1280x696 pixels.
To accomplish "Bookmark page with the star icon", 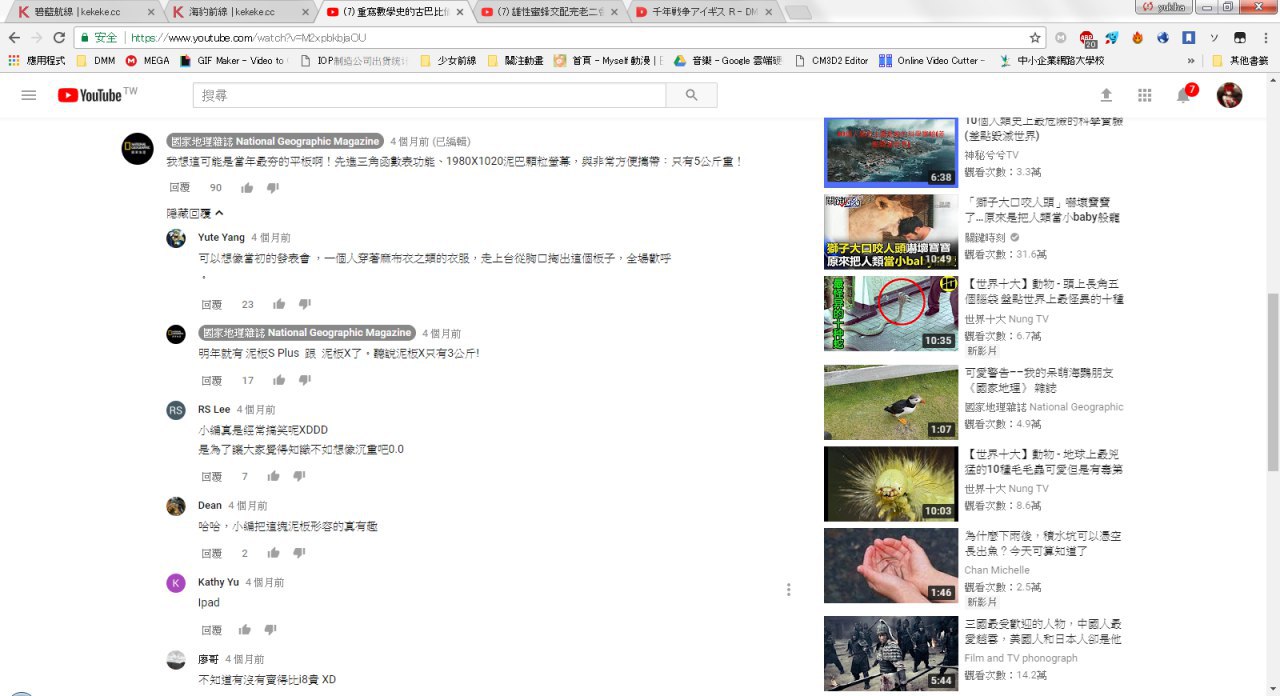I will click(1035, 38).
